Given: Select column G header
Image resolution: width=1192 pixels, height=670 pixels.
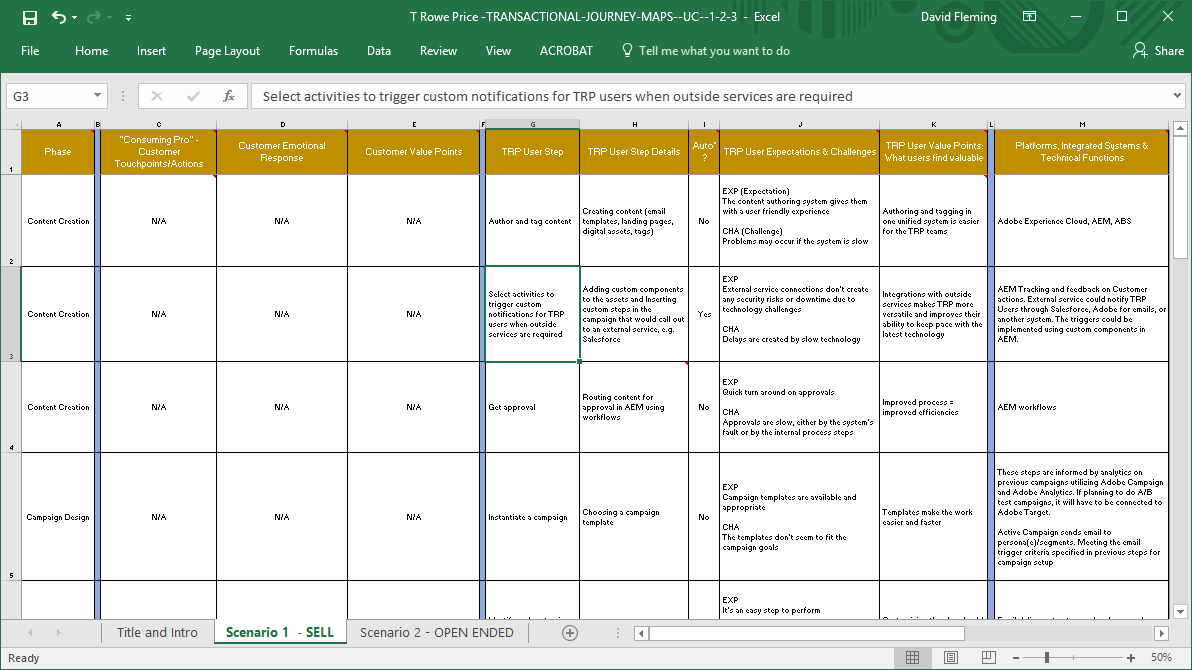Looking at the screenshot, I should tap(532, 124).
